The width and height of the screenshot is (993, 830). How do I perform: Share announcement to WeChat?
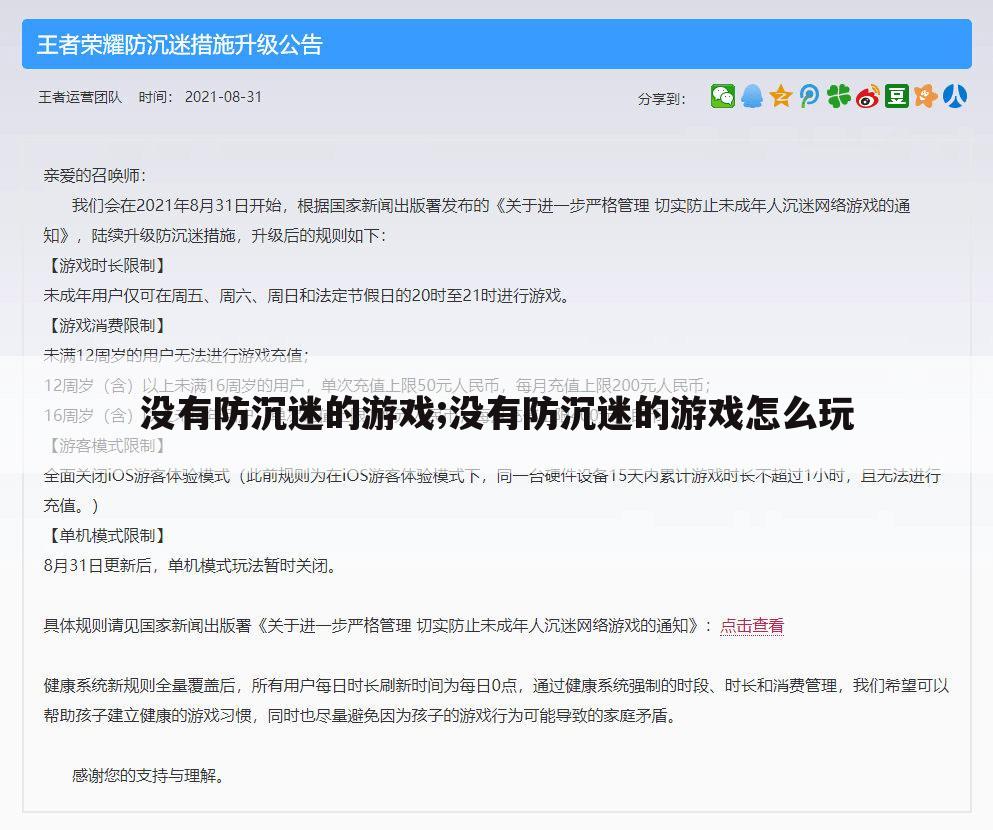click(x=723, y=96)
